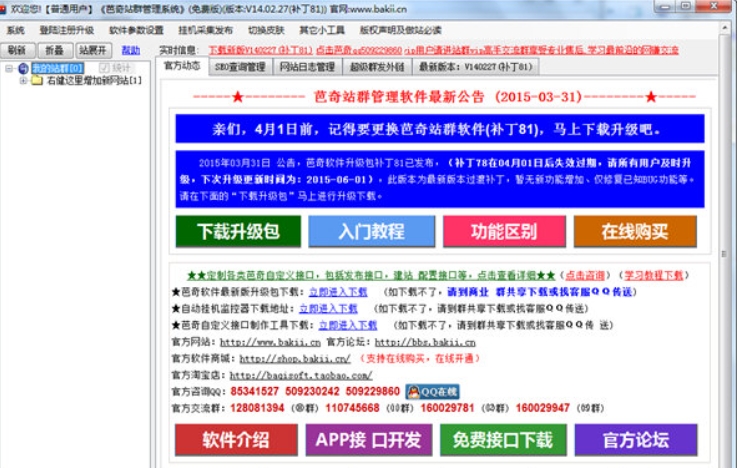Screen dimensions: 739x468
Task: Click the green 定制各类芭奇自定义接口 link
Action: [371, 275]
